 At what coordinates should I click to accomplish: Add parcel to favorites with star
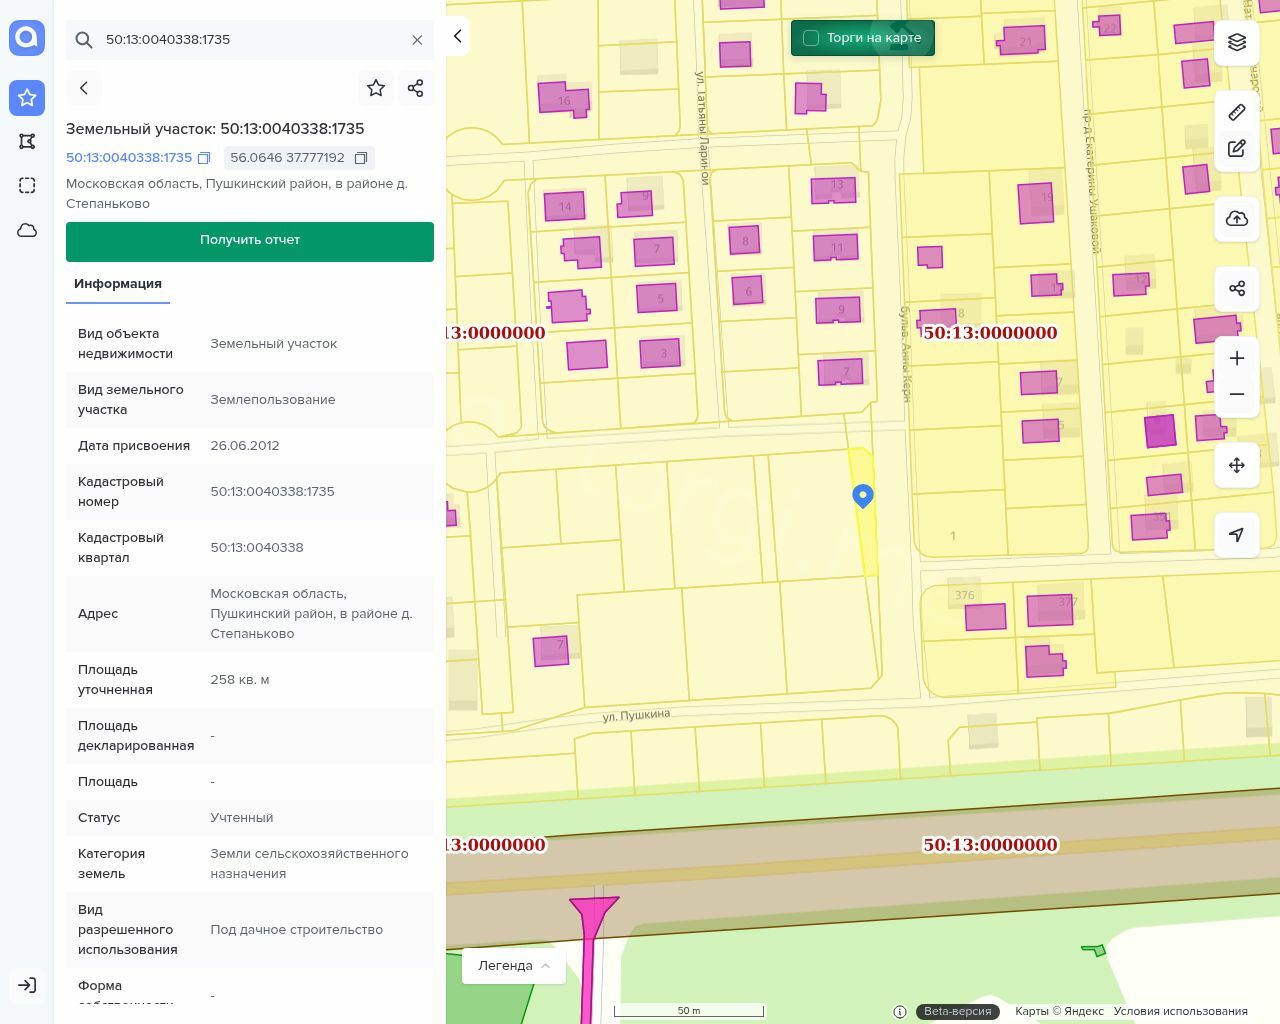pyautogui.click(x=376, y=88)
